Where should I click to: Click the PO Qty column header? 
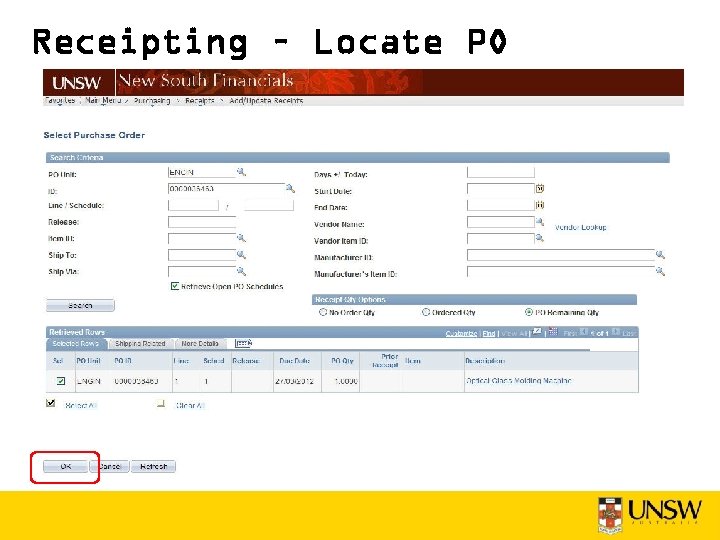pos(343,361)
